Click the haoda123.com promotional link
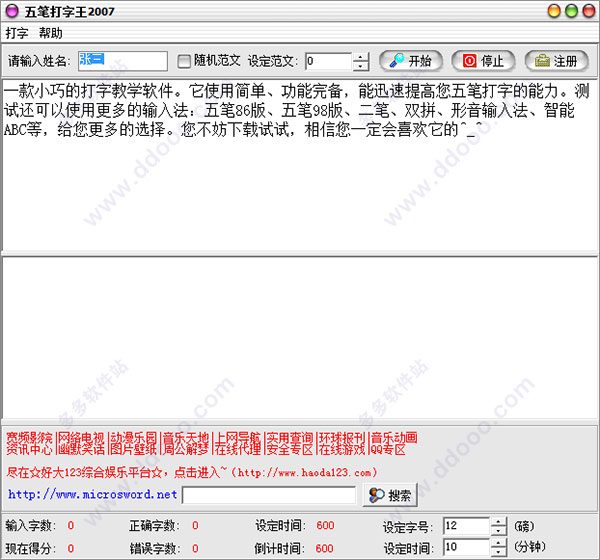Viewport: 600px width, 560px height. (x=192, y=472)
